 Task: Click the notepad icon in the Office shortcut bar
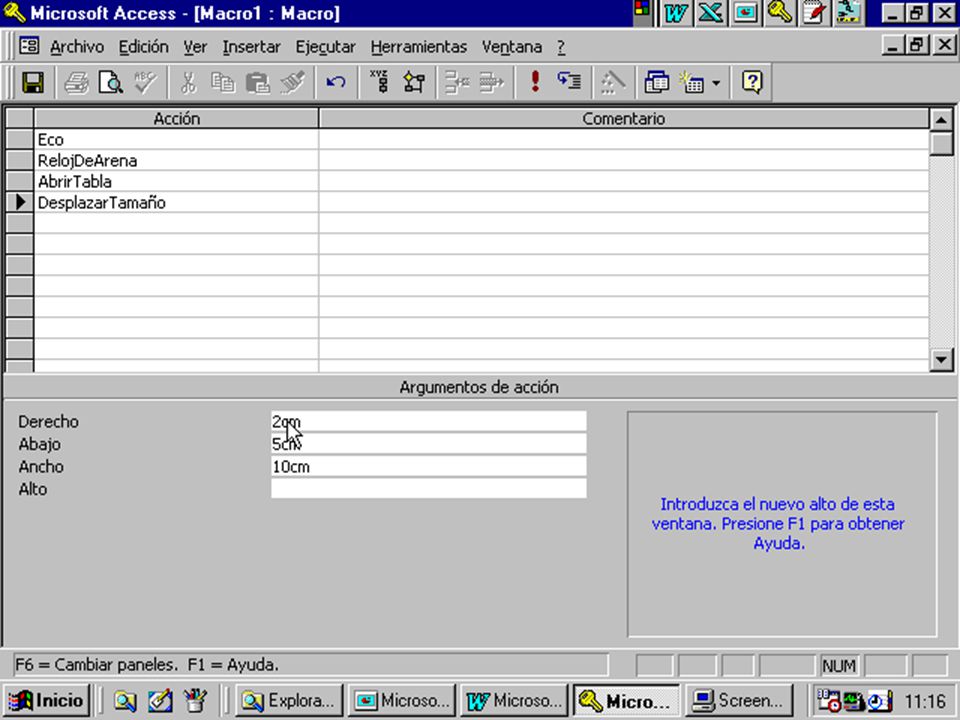pyautogui.click(x=814, y=13)
